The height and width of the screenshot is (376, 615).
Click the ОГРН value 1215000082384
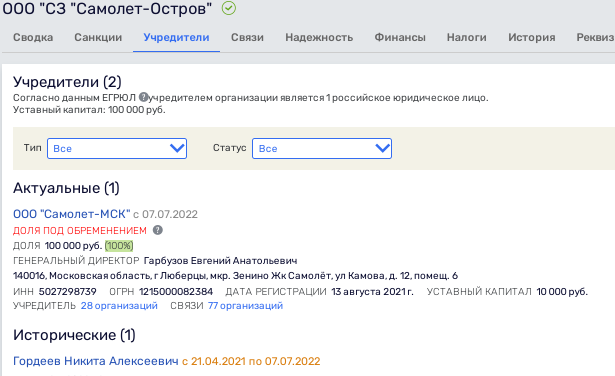pyautogui.click(x=176, y=292)
